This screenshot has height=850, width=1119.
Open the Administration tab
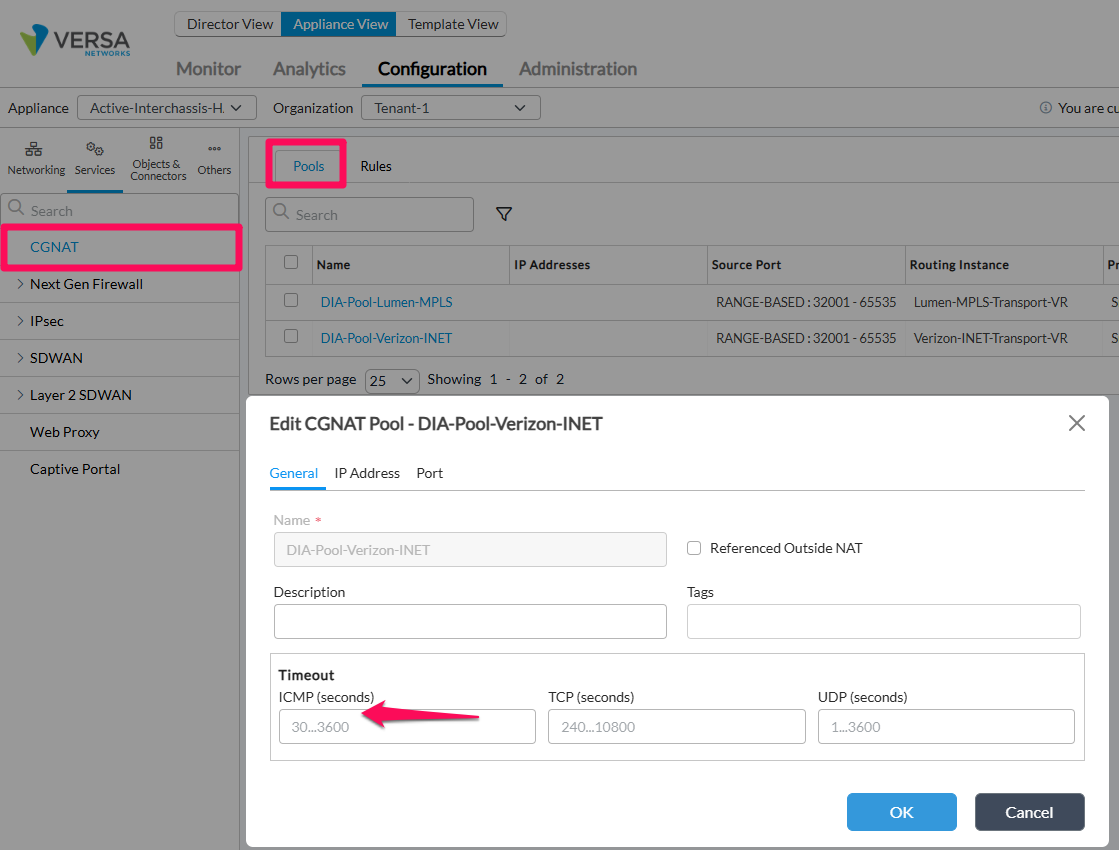577,69
